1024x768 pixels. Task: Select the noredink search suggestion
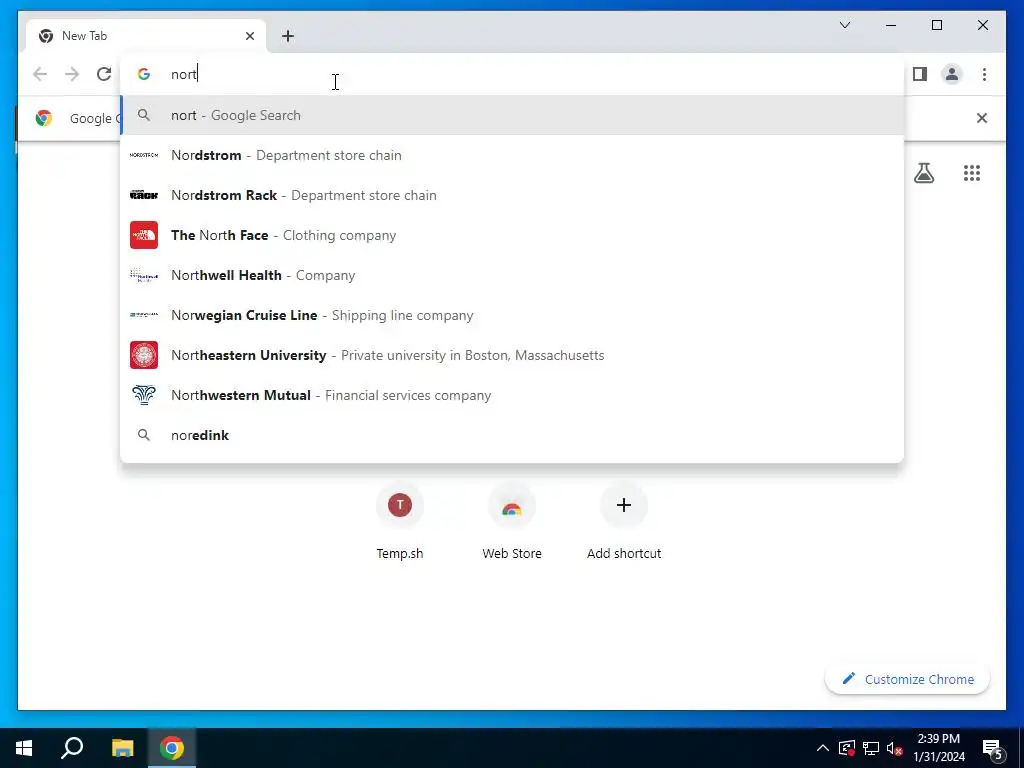512,435
